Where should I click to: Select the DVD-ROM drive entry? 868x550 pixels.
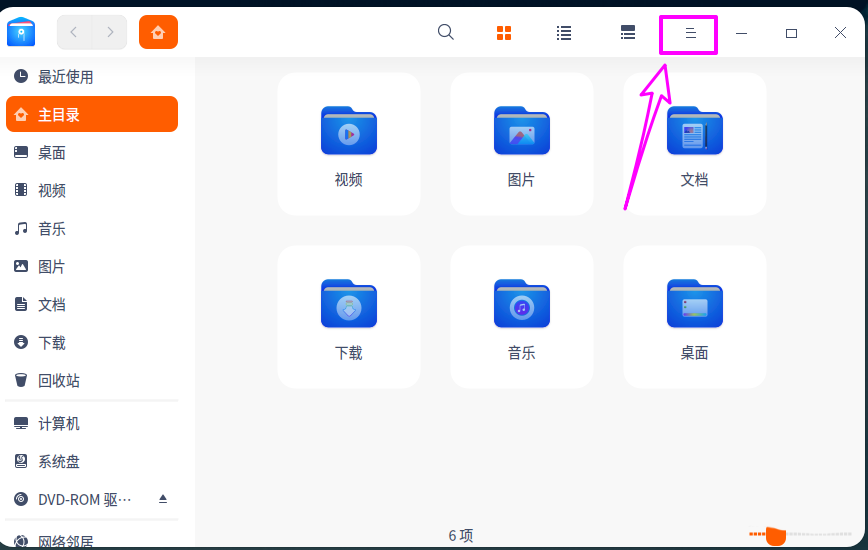click(92, 500)
